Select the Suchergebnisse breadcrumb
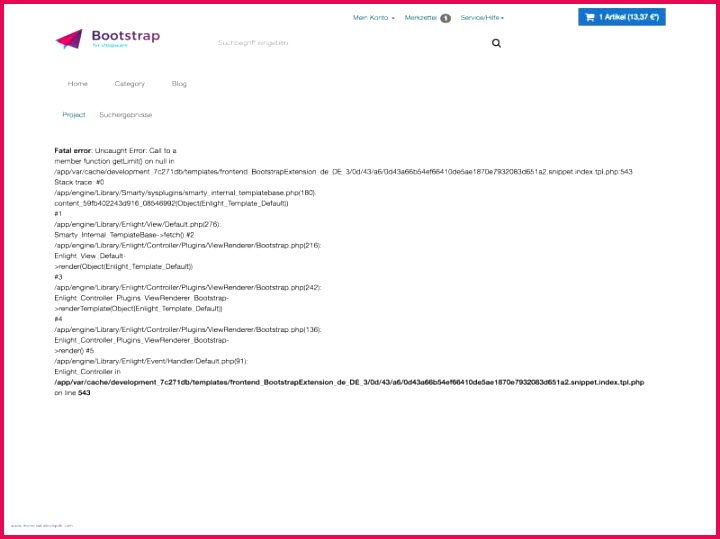Viewport: 720px width, 539px height. point(125,115)
